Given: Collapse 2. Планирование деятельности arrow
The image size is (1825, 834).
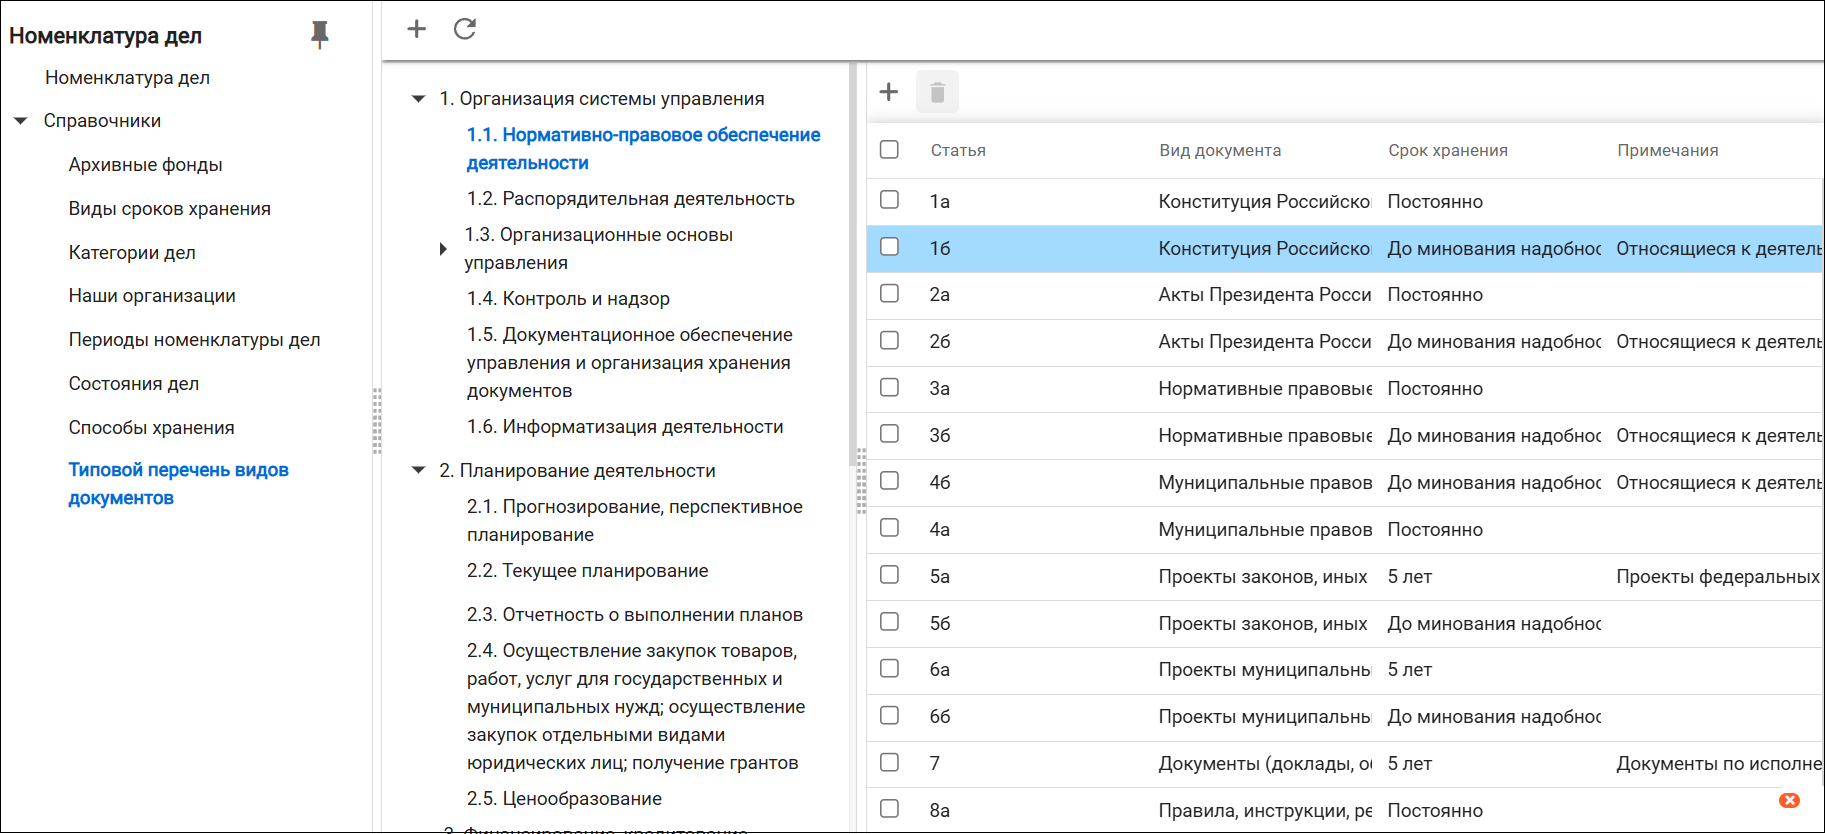Looking at the screenshot, I should pos(418,471).
